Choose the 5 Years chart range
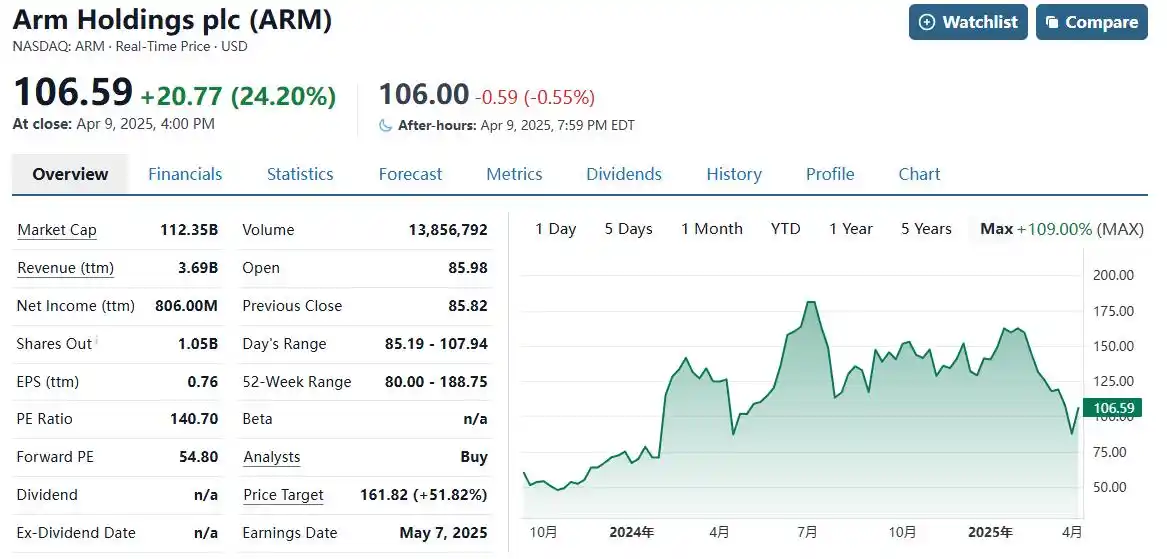 926,229
